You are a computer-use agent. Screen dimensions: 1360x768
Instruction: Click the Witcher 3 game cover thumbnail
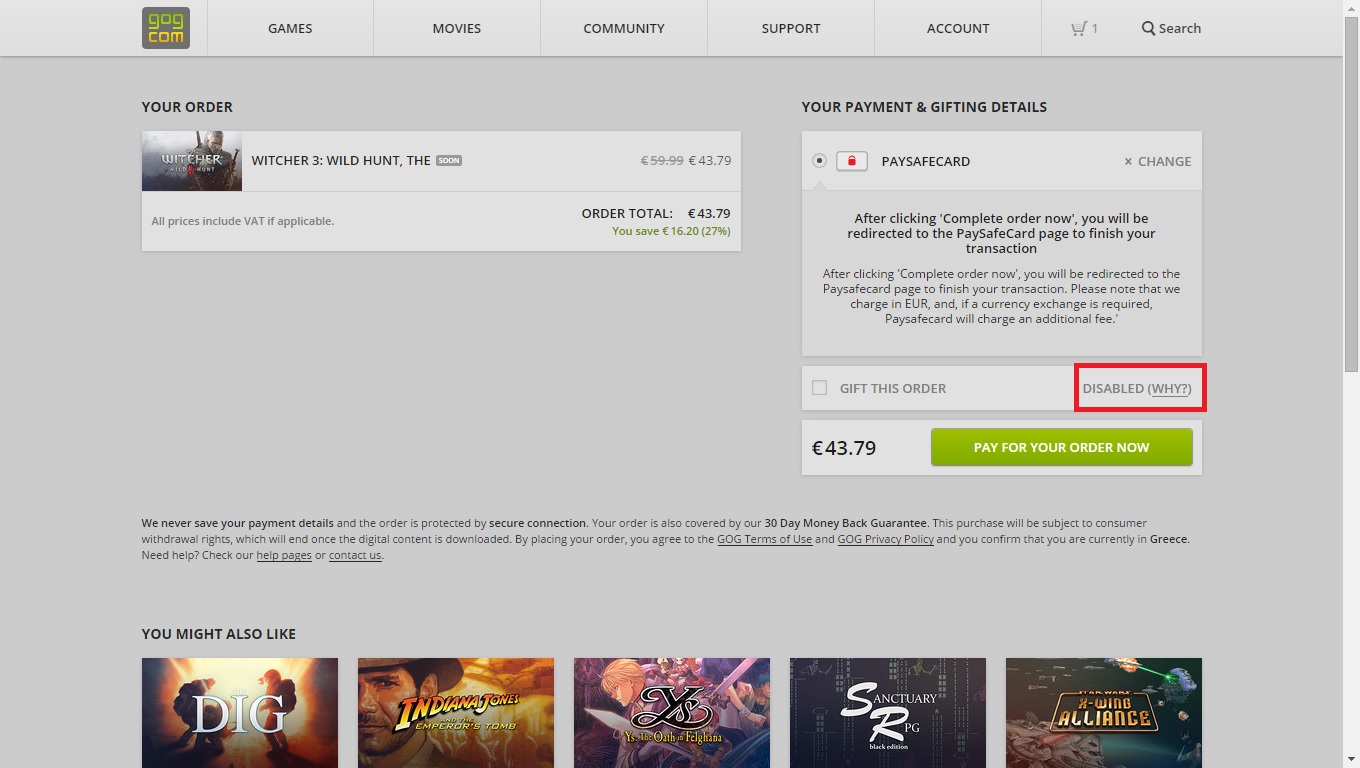point(192,161)
